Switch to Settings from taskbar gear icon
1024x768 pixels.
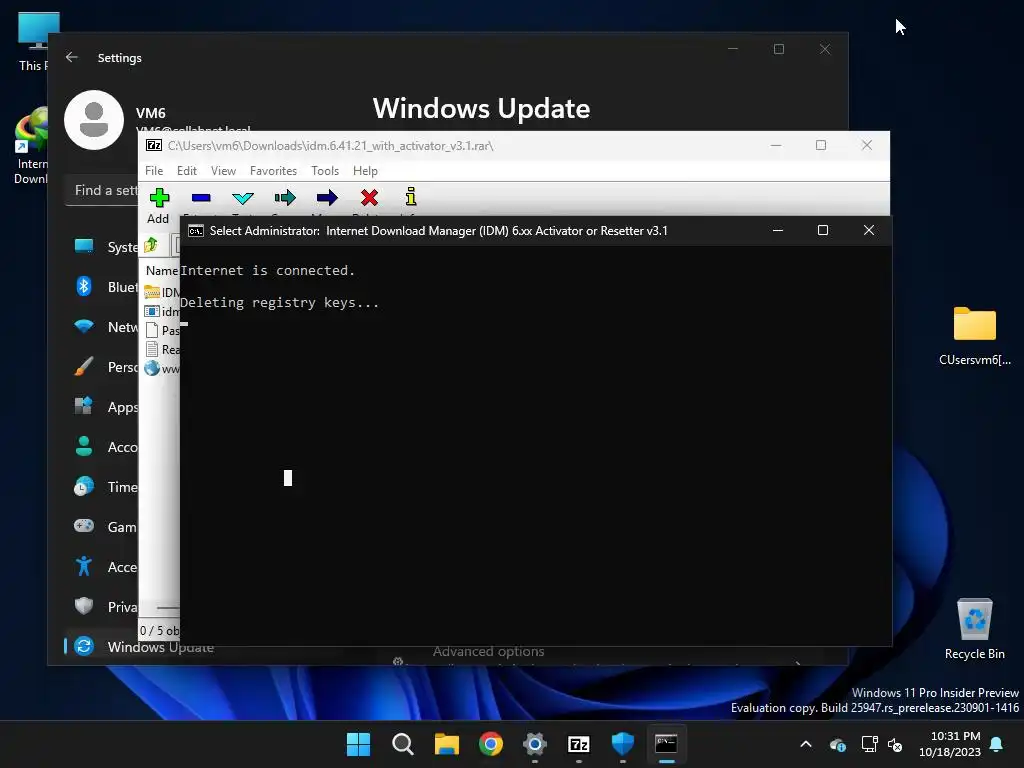pos(535,744)
